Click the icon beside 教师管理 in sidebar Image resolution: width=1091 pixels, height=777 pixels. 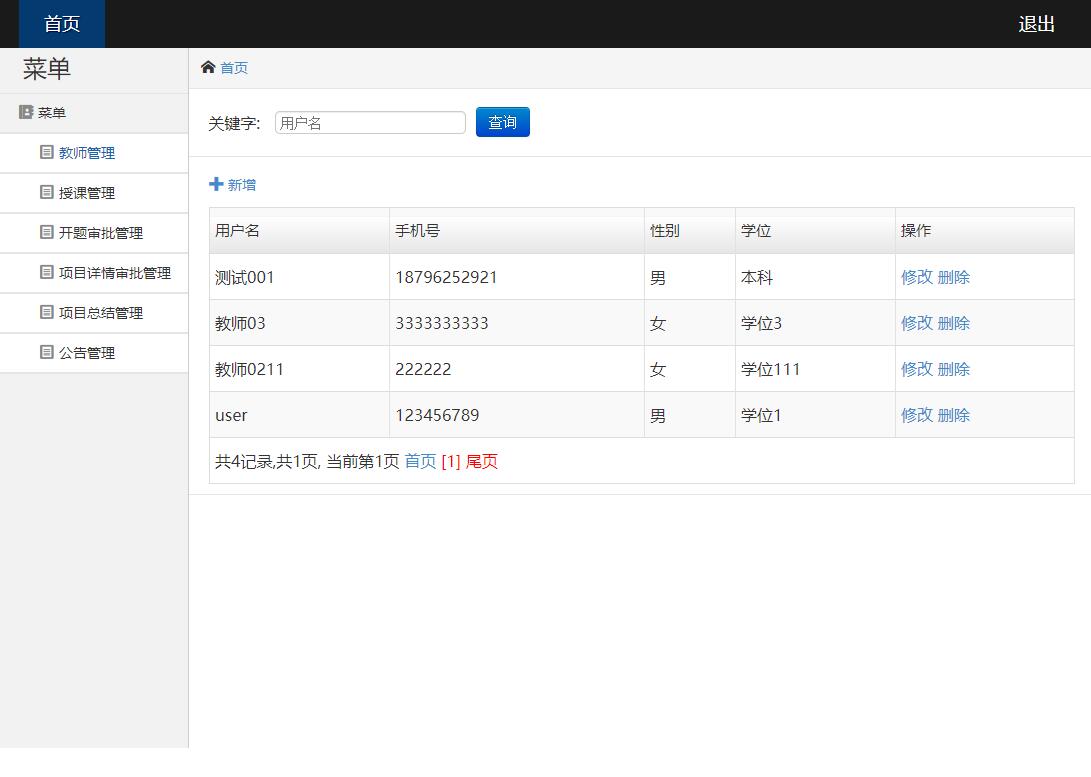pos(47,152)
